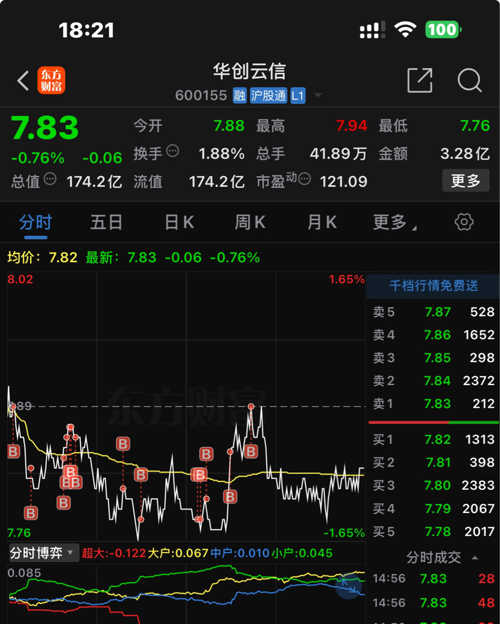500x624 pixels.
Task: Tap the intraday price line chart
Action: click(x=186, y=406)
